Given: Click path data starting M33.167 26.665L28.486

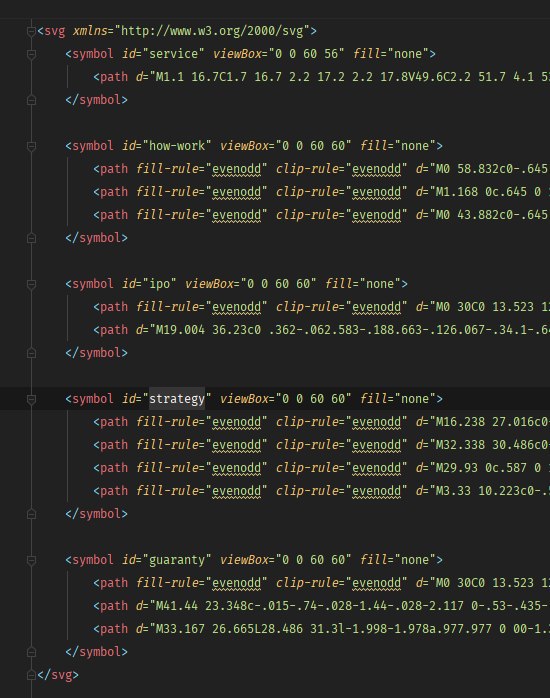Looking at the screenshot, I should (x=352, y=629).
